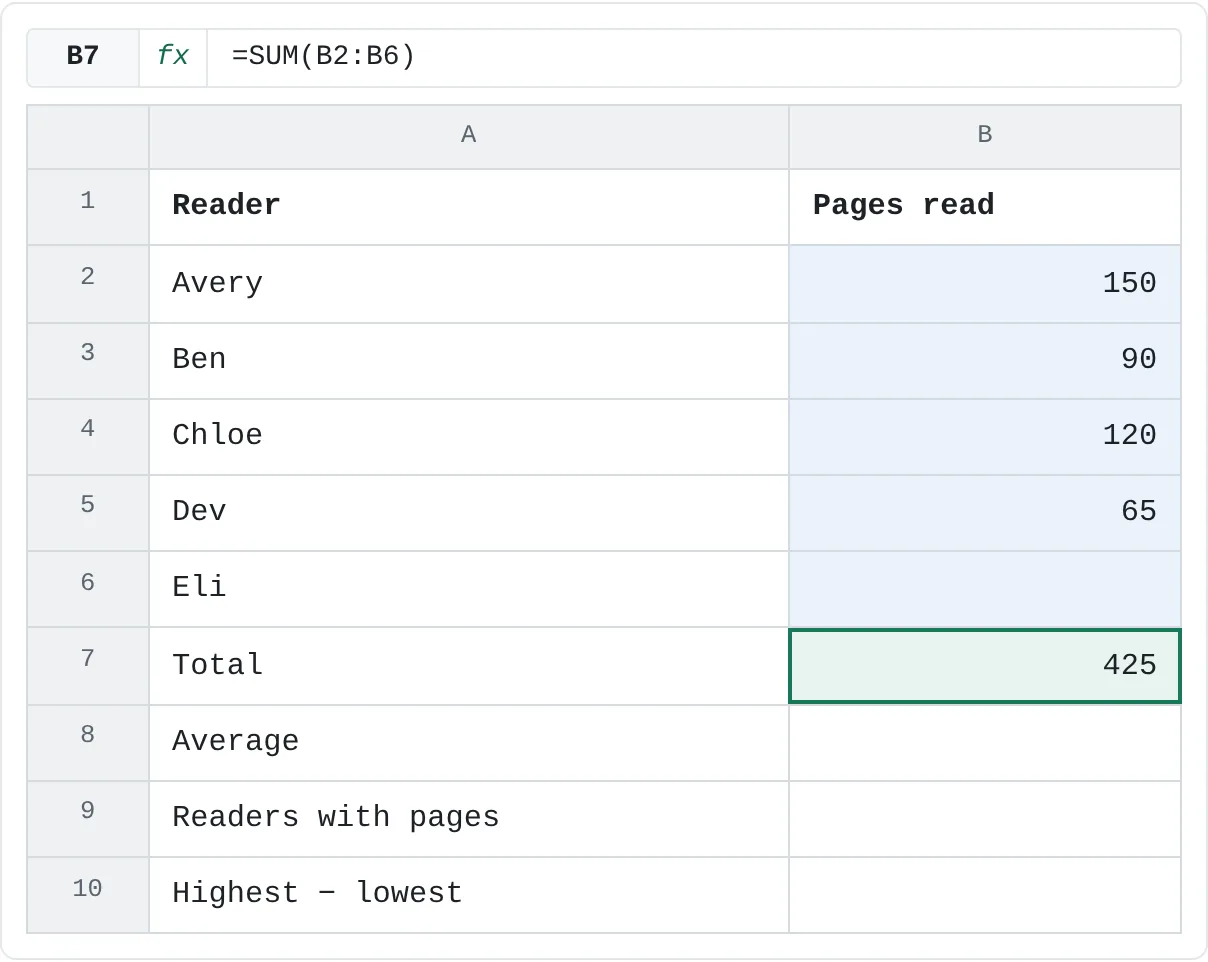
Task: Select row 10 header
Action: coord(88,894)
